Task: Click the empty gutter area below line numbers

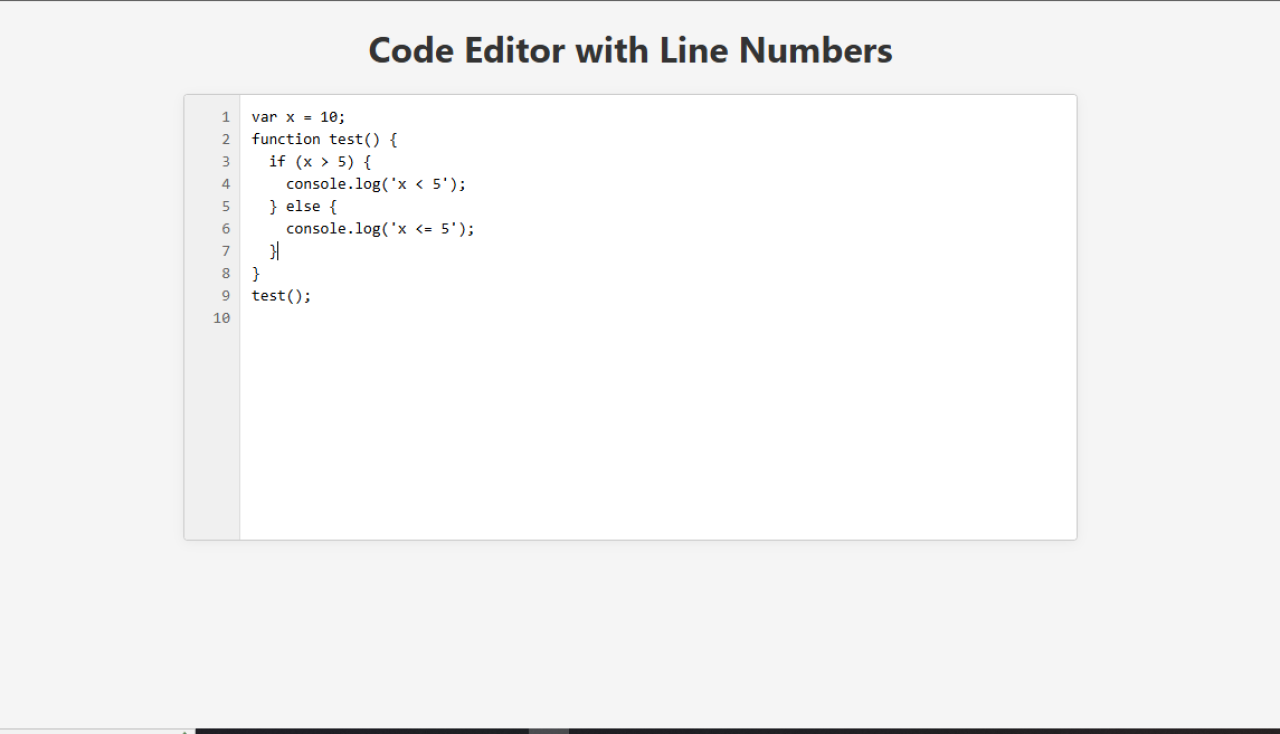Action: point(212,430)
